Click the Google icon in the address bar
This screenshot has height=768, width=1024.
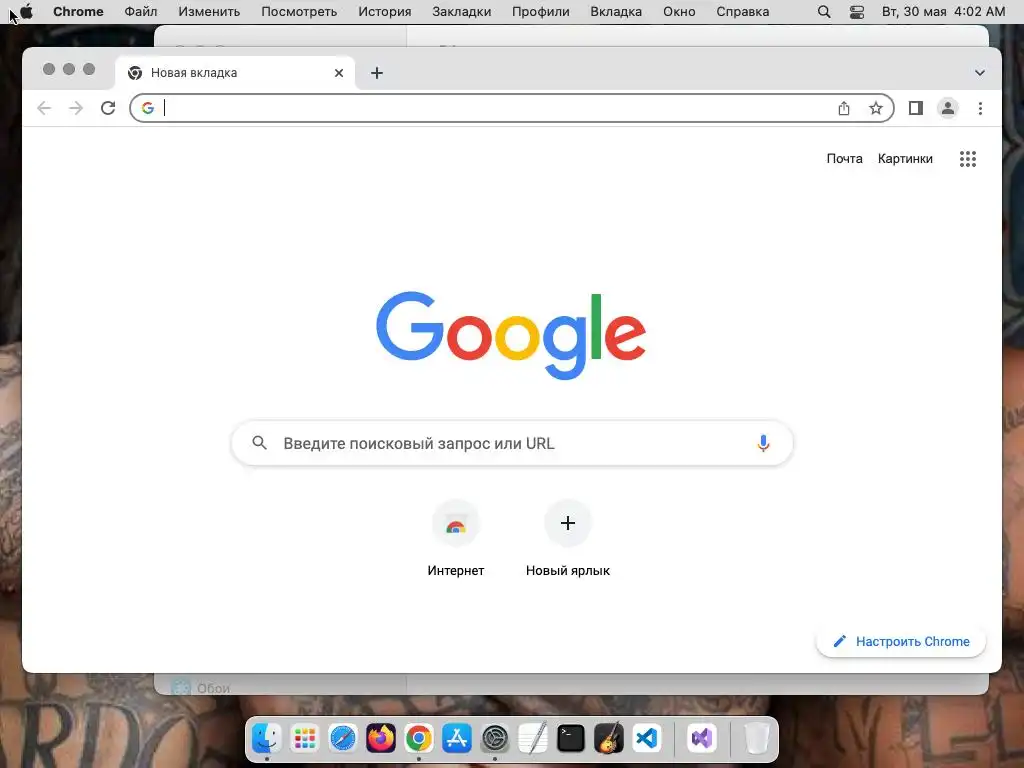coord(148,108)
